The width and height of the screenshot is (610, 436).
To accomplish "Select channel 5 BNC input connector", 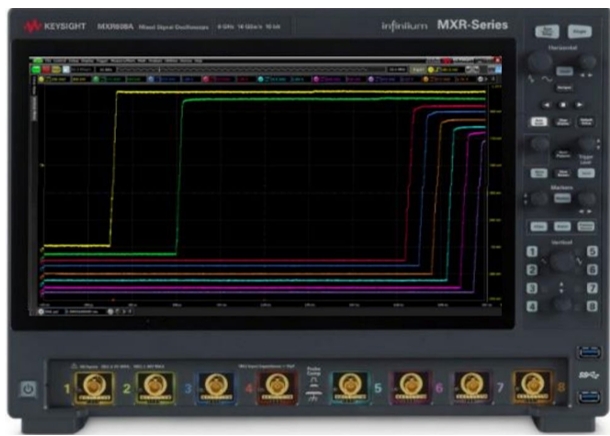I will point(350,387).
